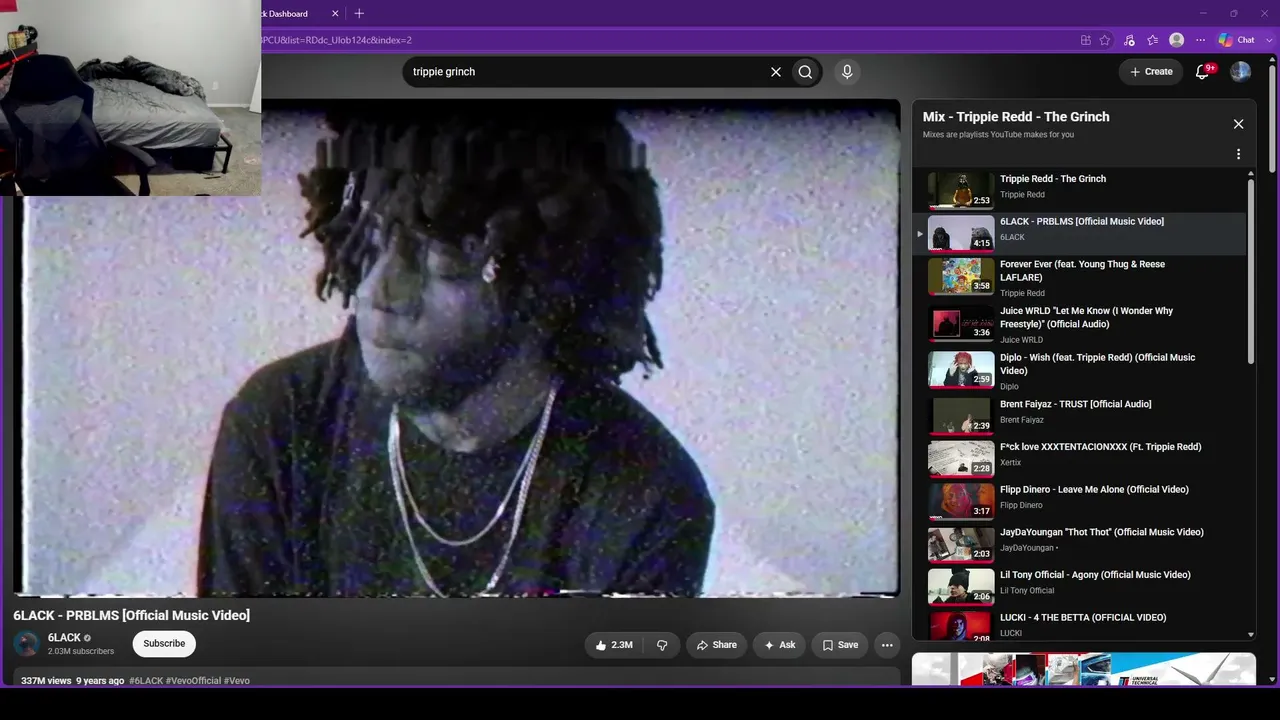Subscribe to the 6LACK channel

pyautogui.click(x=164, y=643)
